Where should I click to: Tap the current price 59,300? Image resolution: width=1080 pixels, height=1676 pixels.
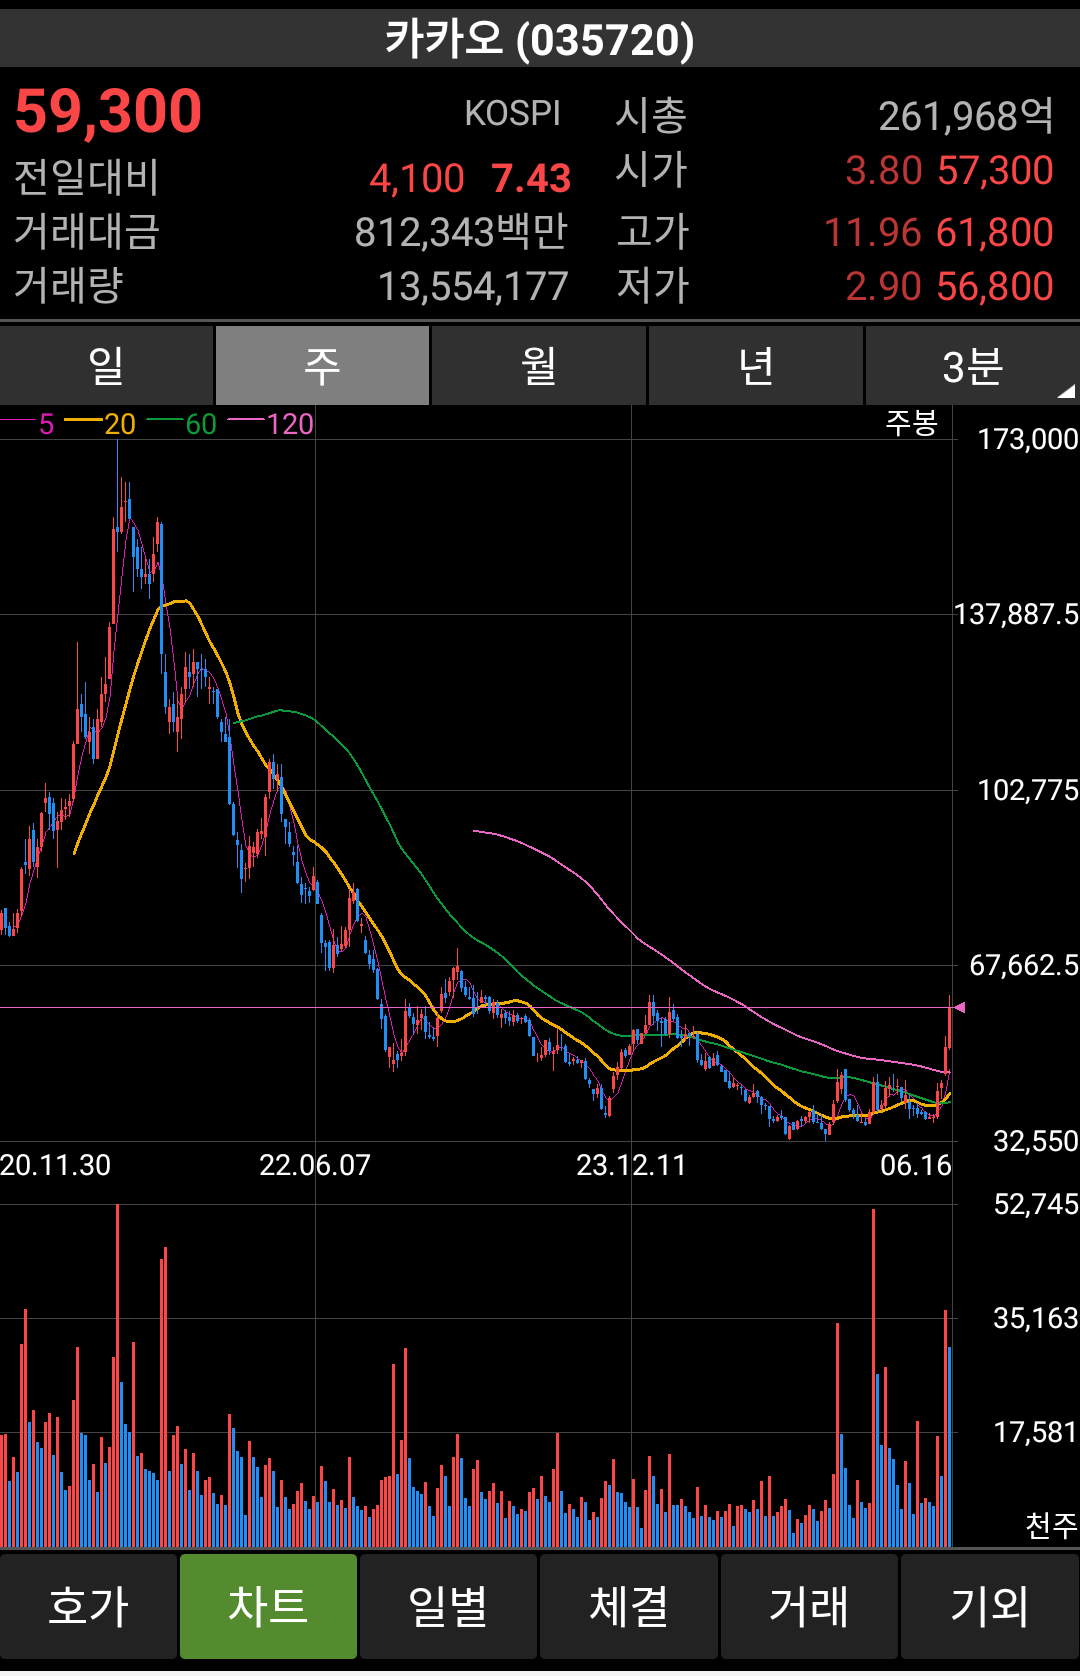tap(108, 111)
